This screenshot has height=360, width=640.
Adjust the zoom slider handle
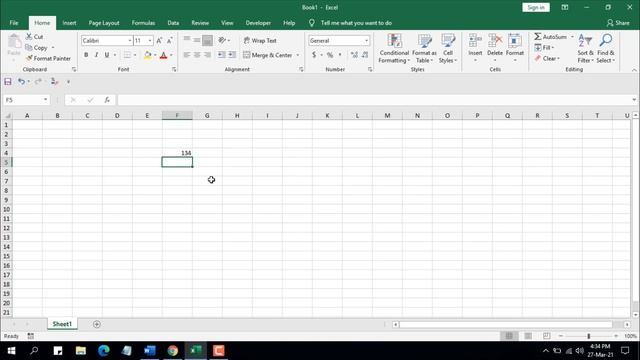pyautogui.click(x=589, y=336)
